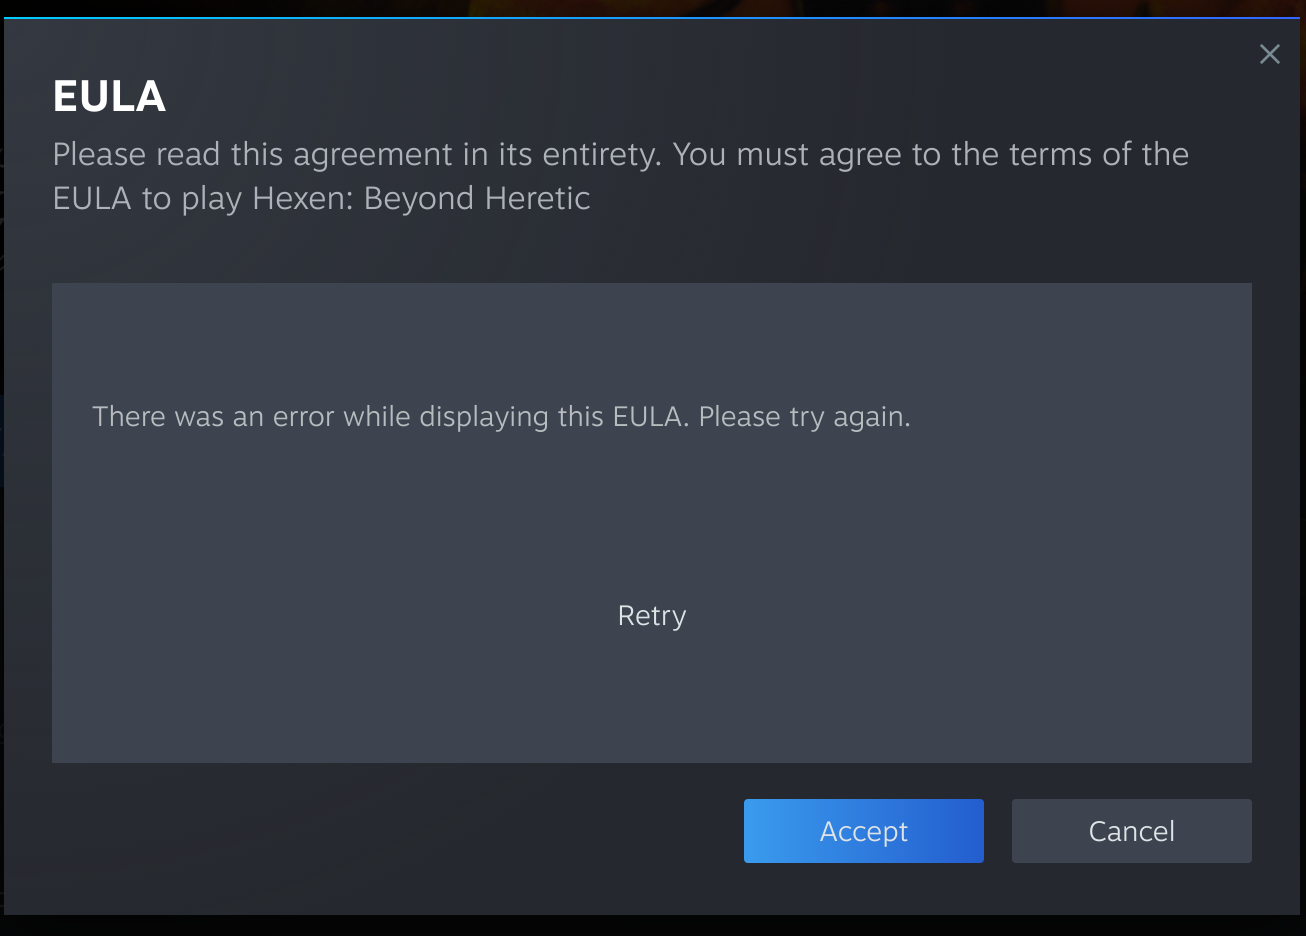This screenshot has width=1306, height=936.
Task: Click the bold EULA heading
Action: [x=109, y=97]
